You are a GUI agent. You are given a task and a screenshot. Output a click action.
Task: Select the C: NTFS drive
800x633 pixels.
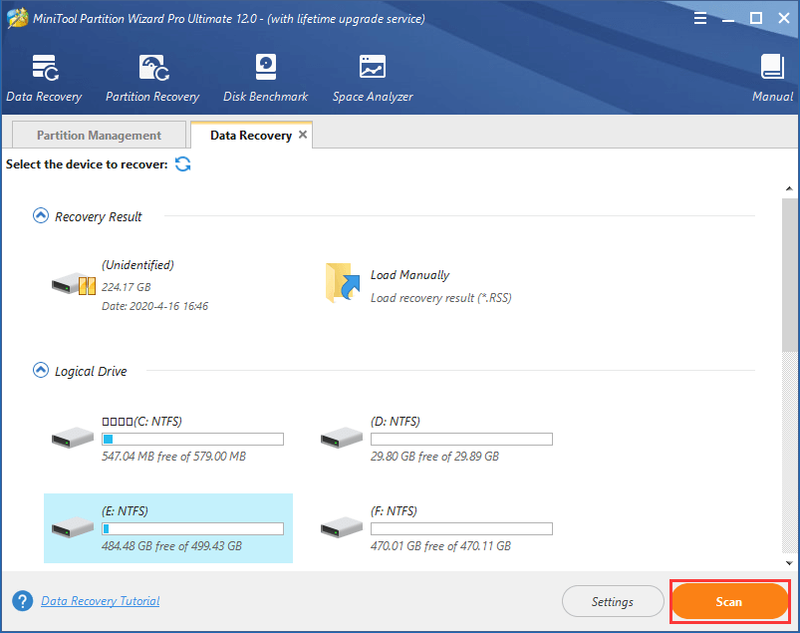(x=168, y=439)
